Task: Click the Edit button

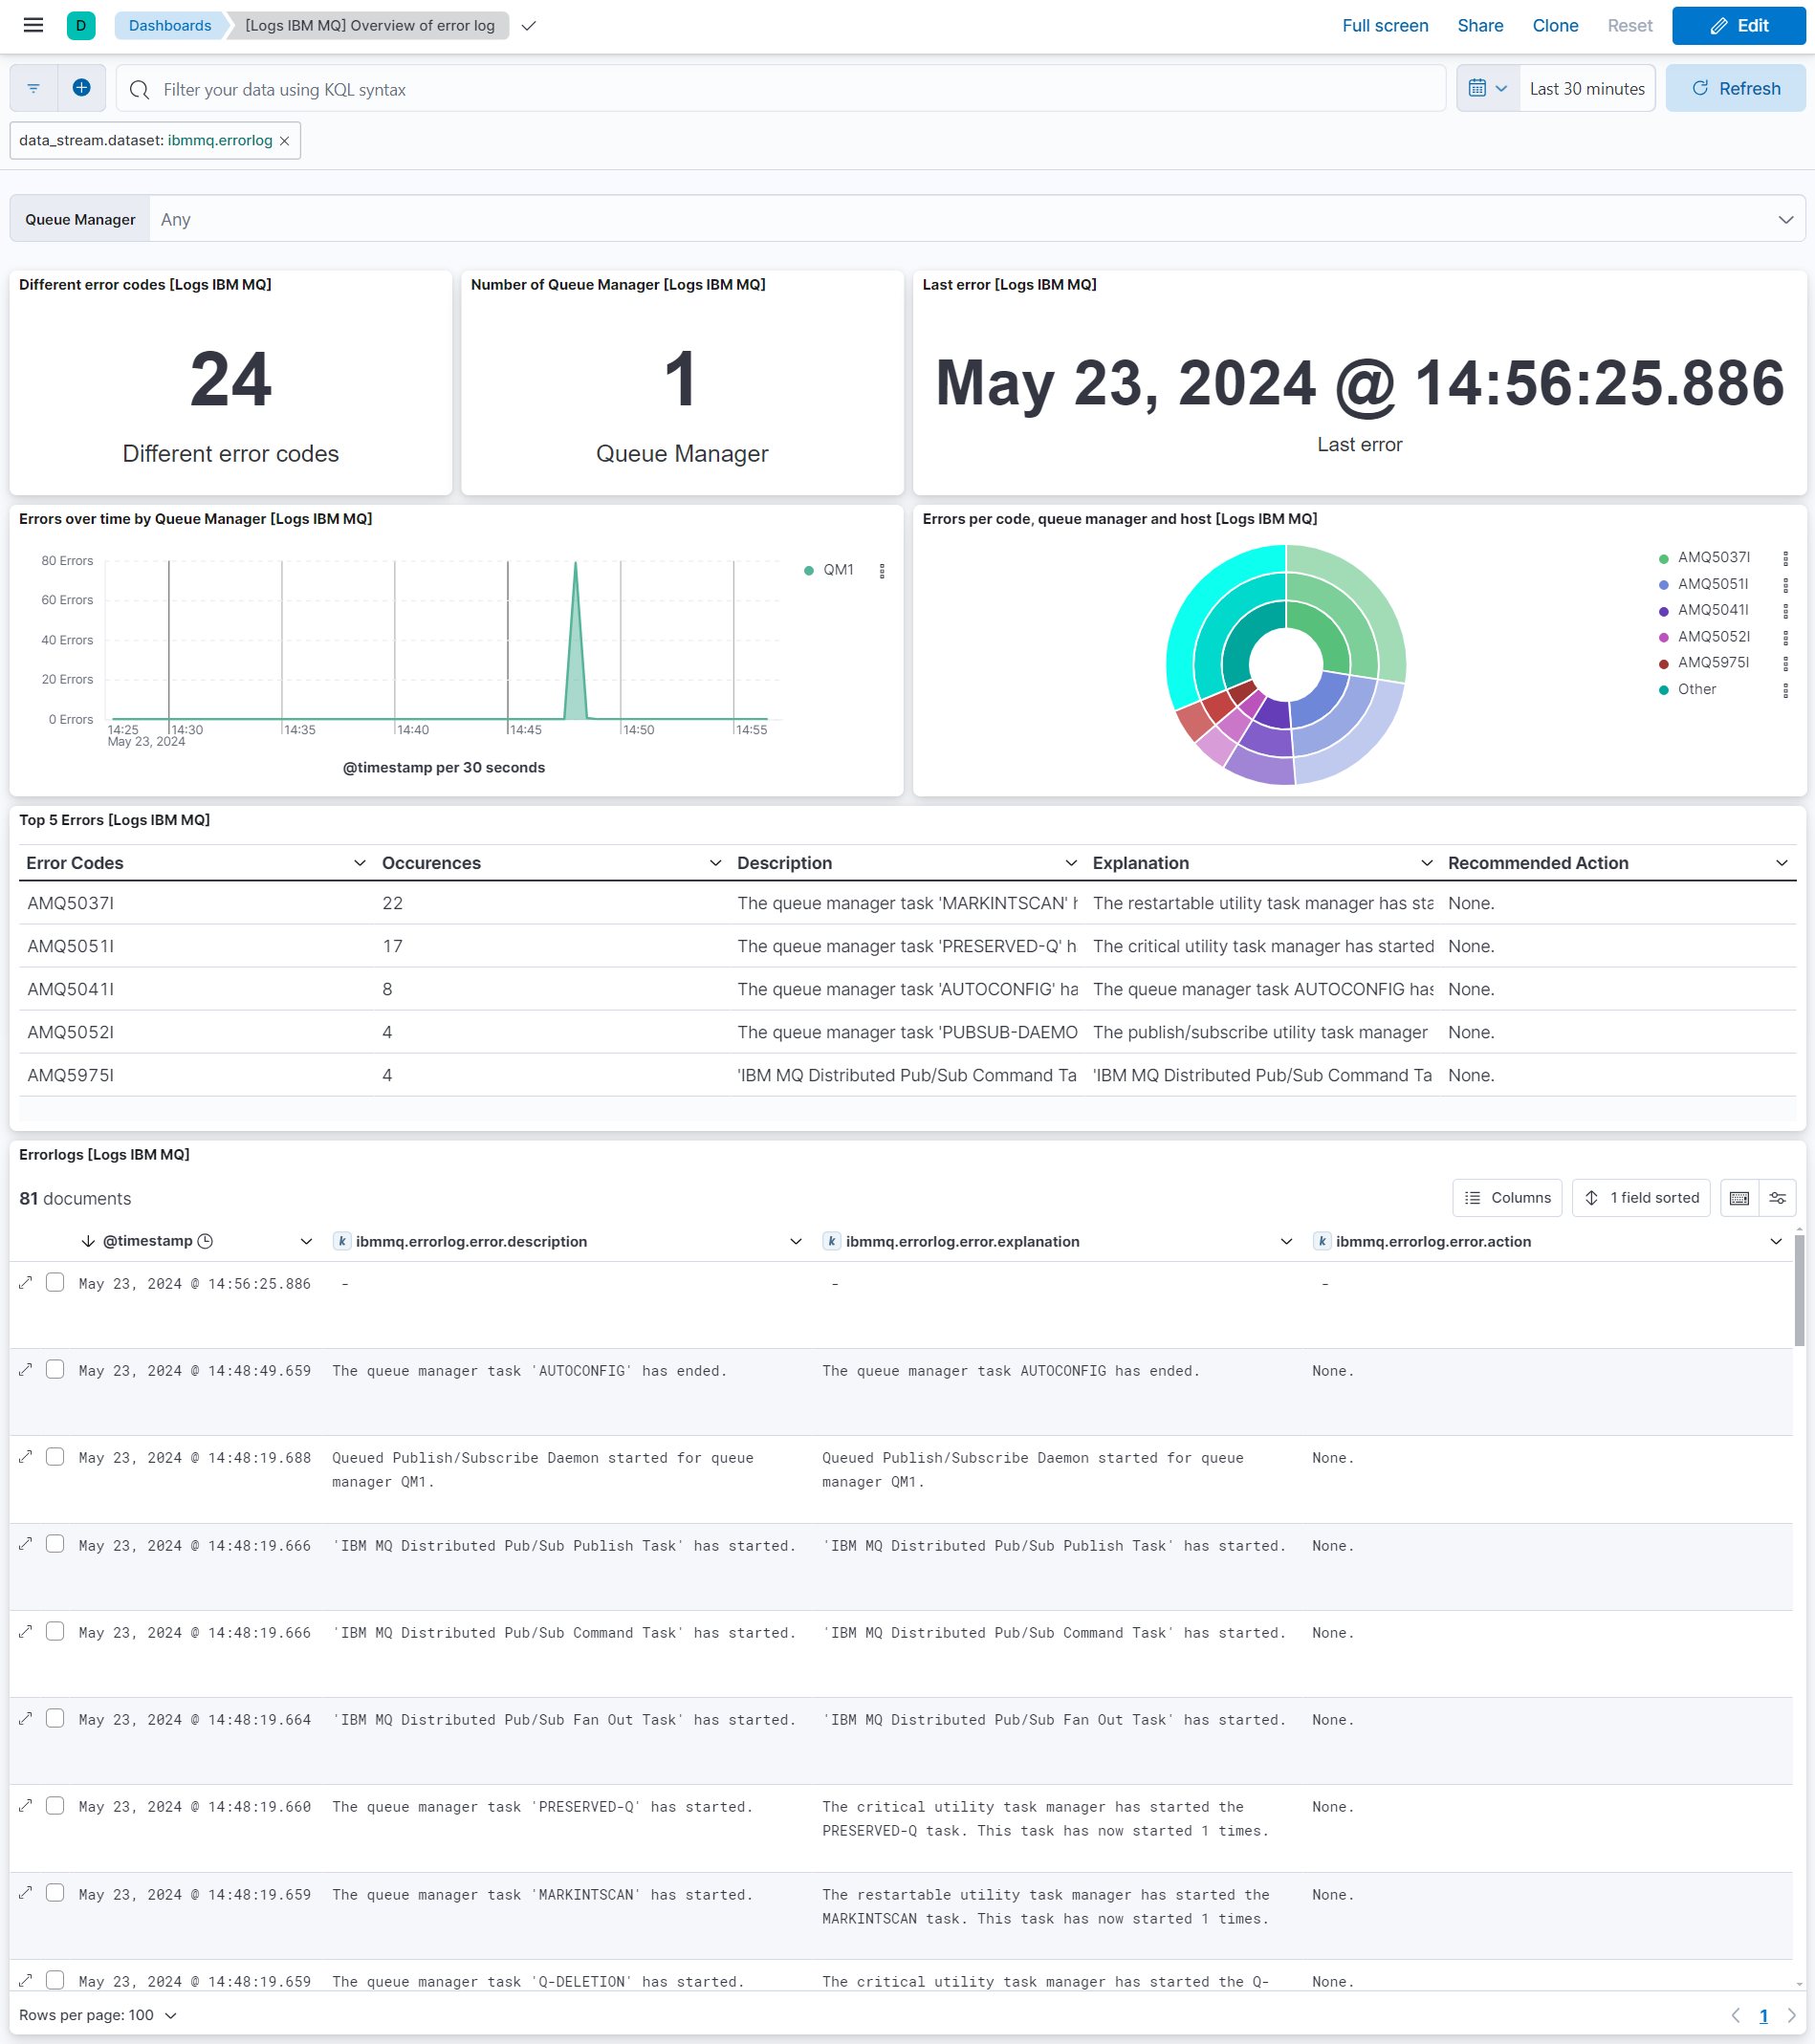Action: pos(1738,25)
